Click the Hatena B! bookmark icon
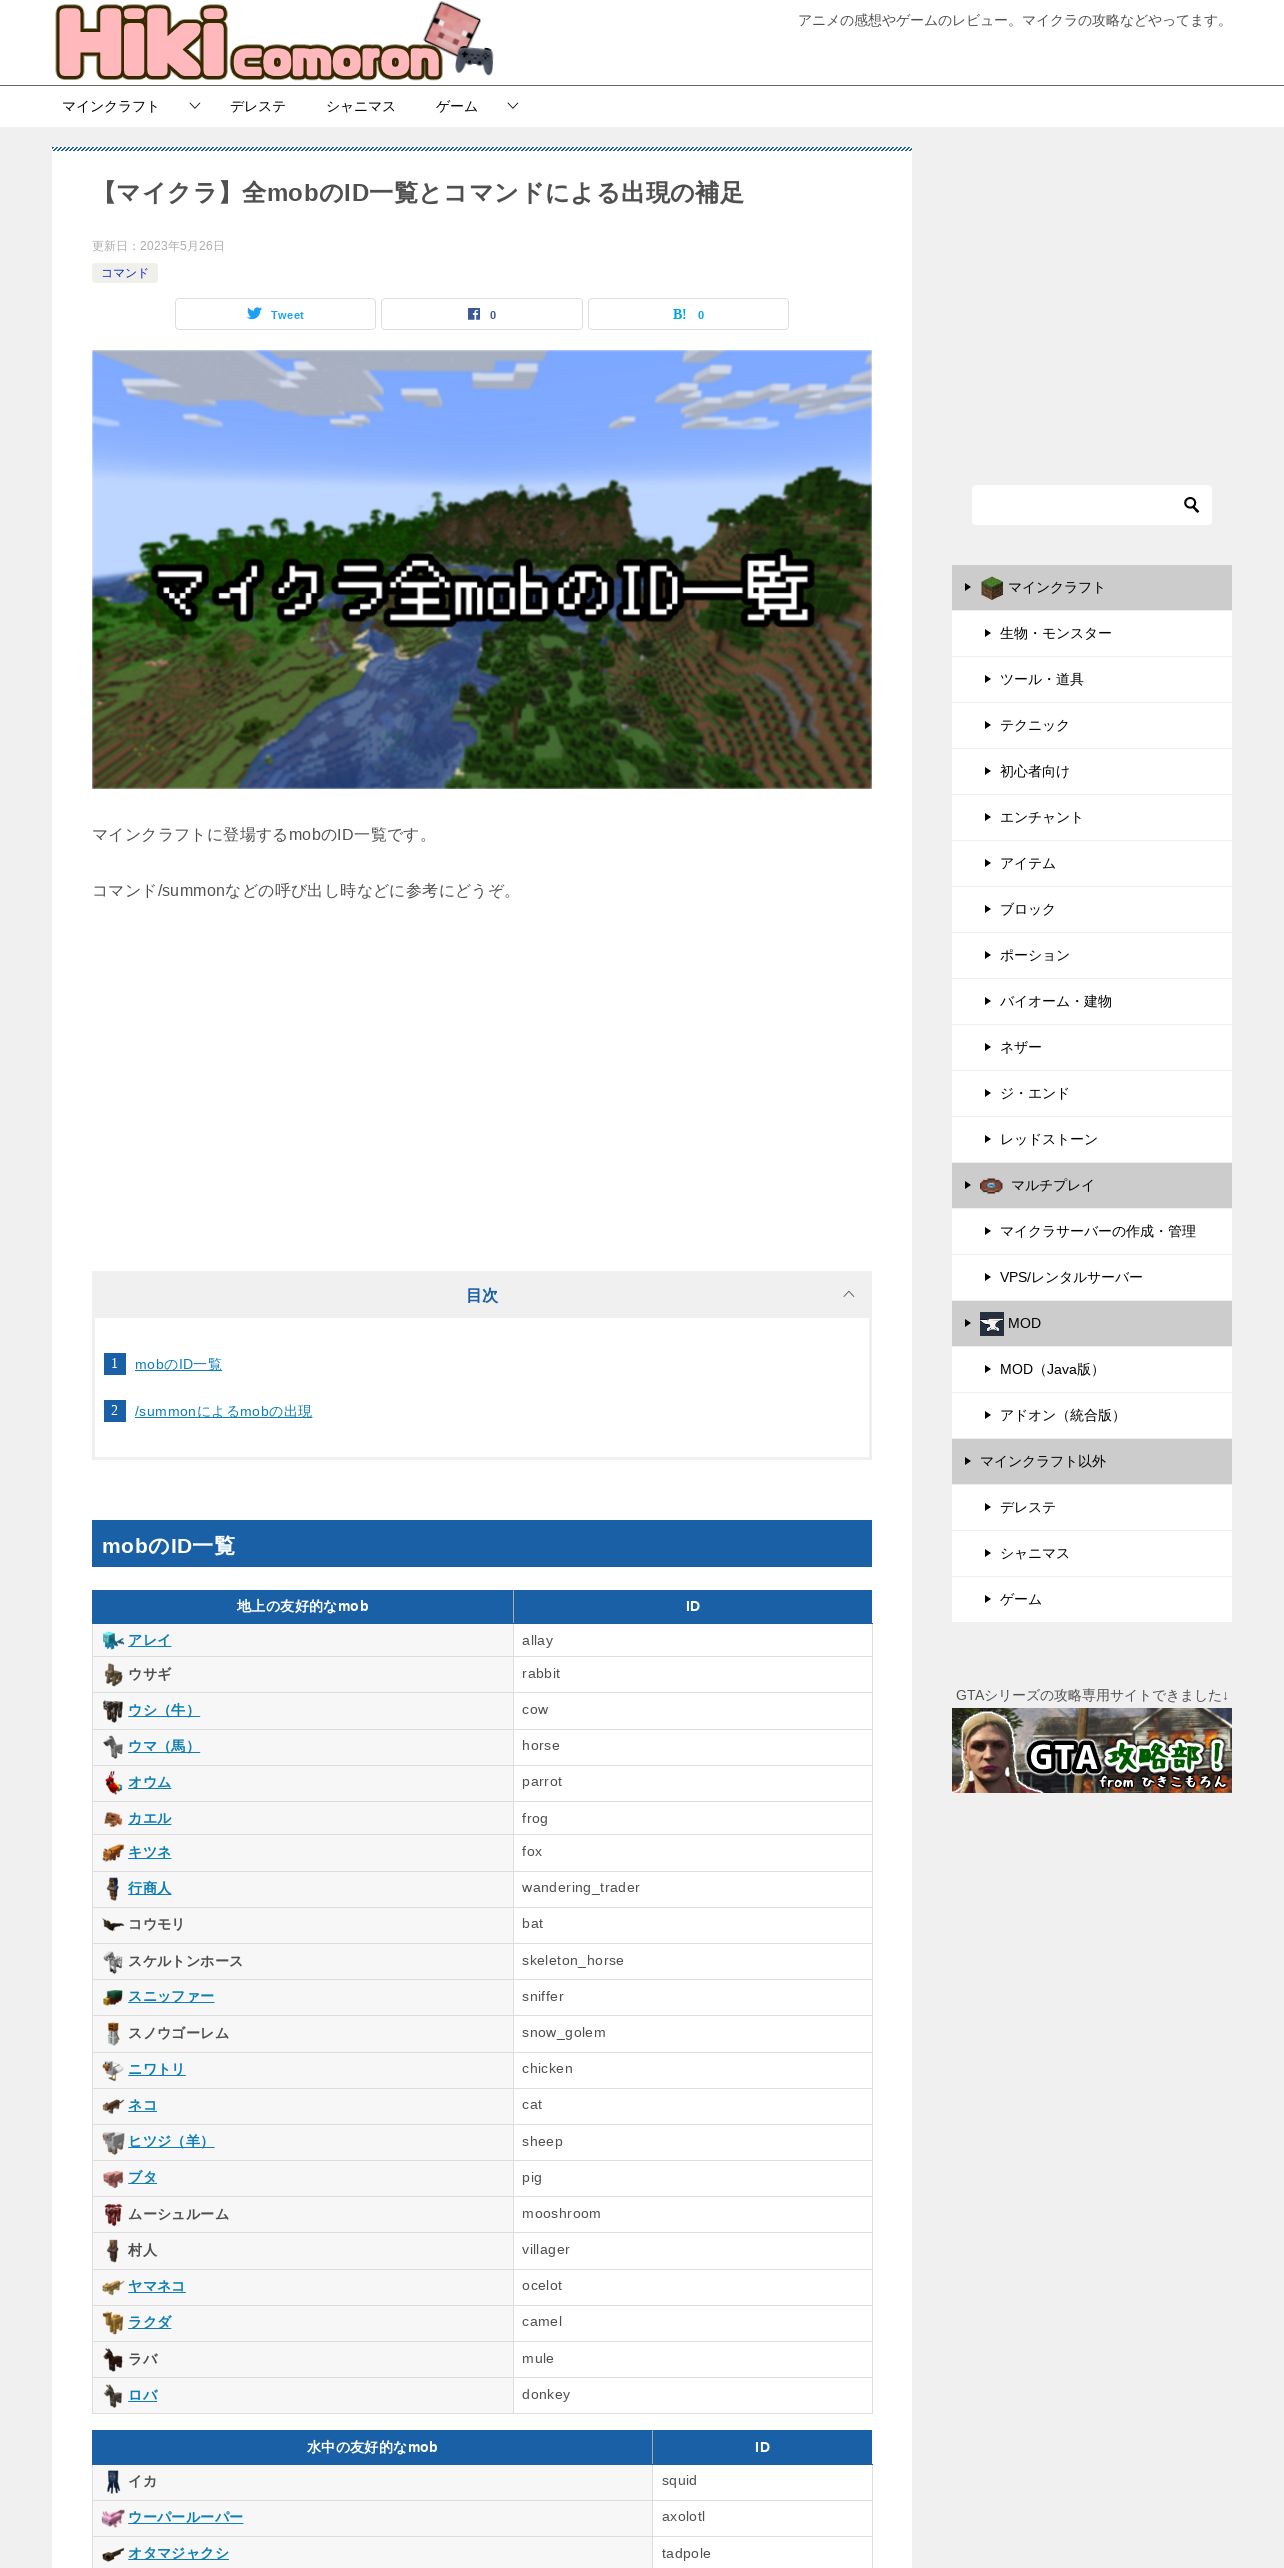 point(679,314)
